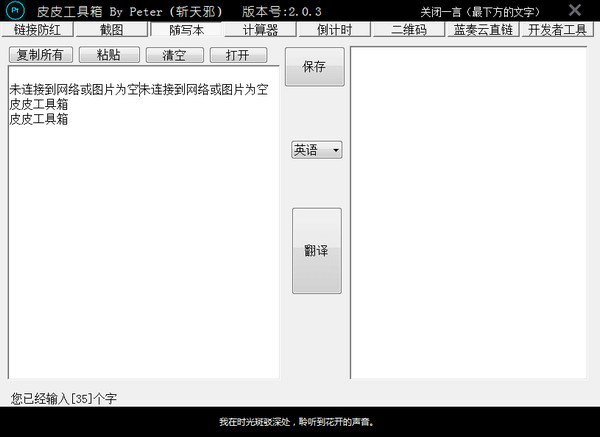Click the 您已经输入[35]个字 status text
The width and height of the screenshot is (600, 437).
pyautogui.click(x=64, y=399)
